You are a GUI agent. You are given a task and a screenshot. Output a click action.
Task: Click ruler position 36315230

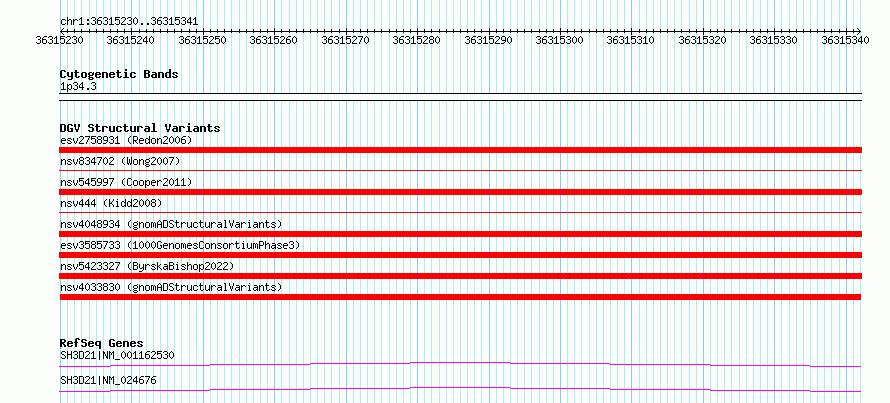click(59, 40)
